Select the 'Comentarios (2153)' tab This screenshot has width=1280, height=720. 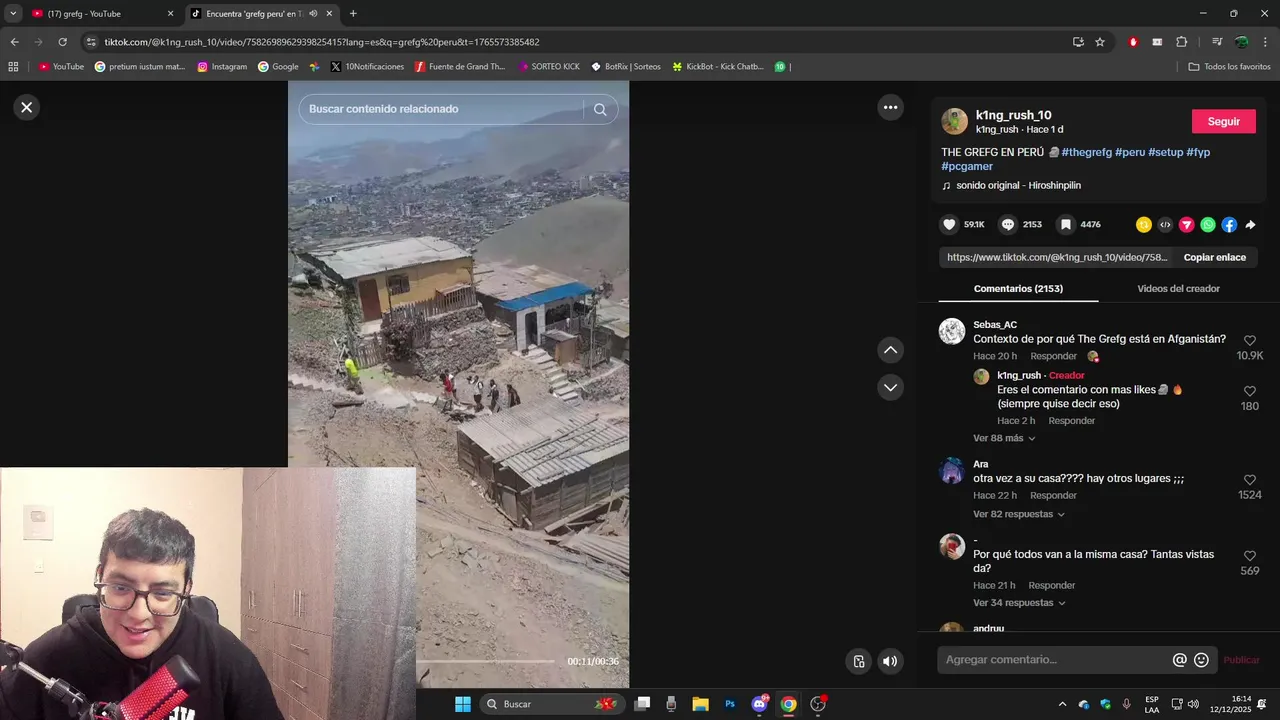tap(1018, 288)
